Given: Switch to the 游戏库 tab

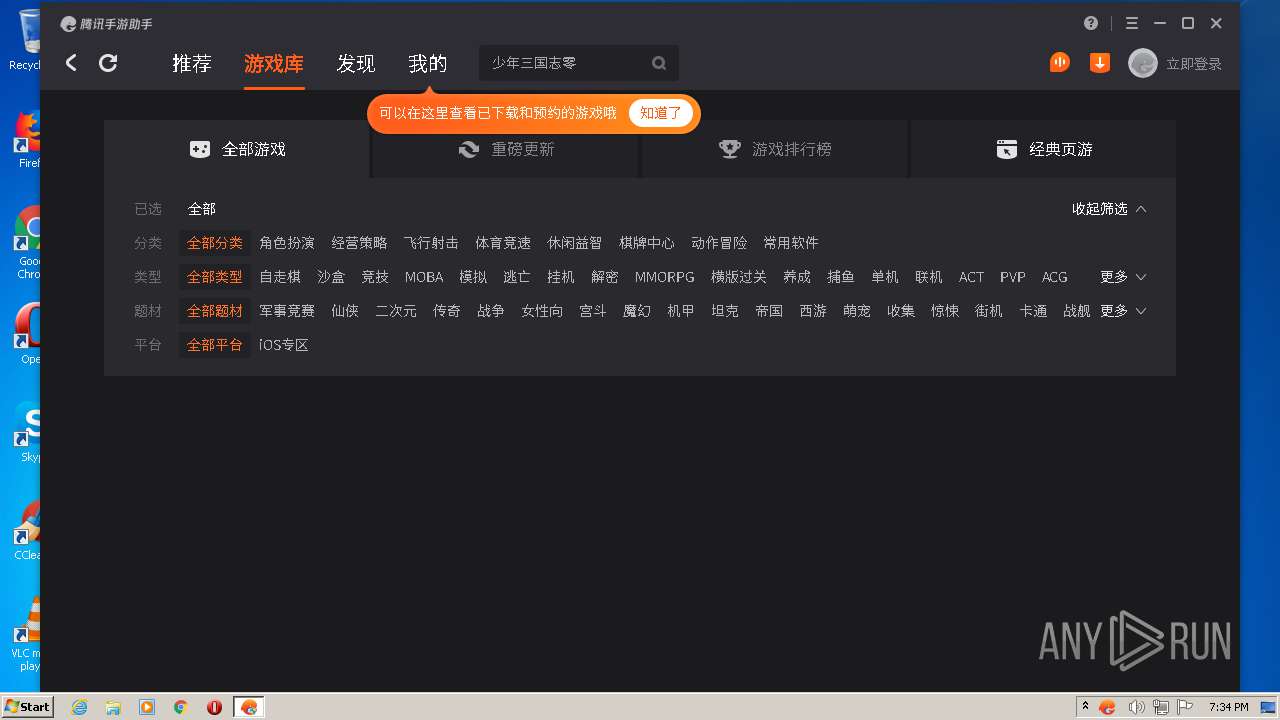Looking at the screenshot, I should coord(274,63).
